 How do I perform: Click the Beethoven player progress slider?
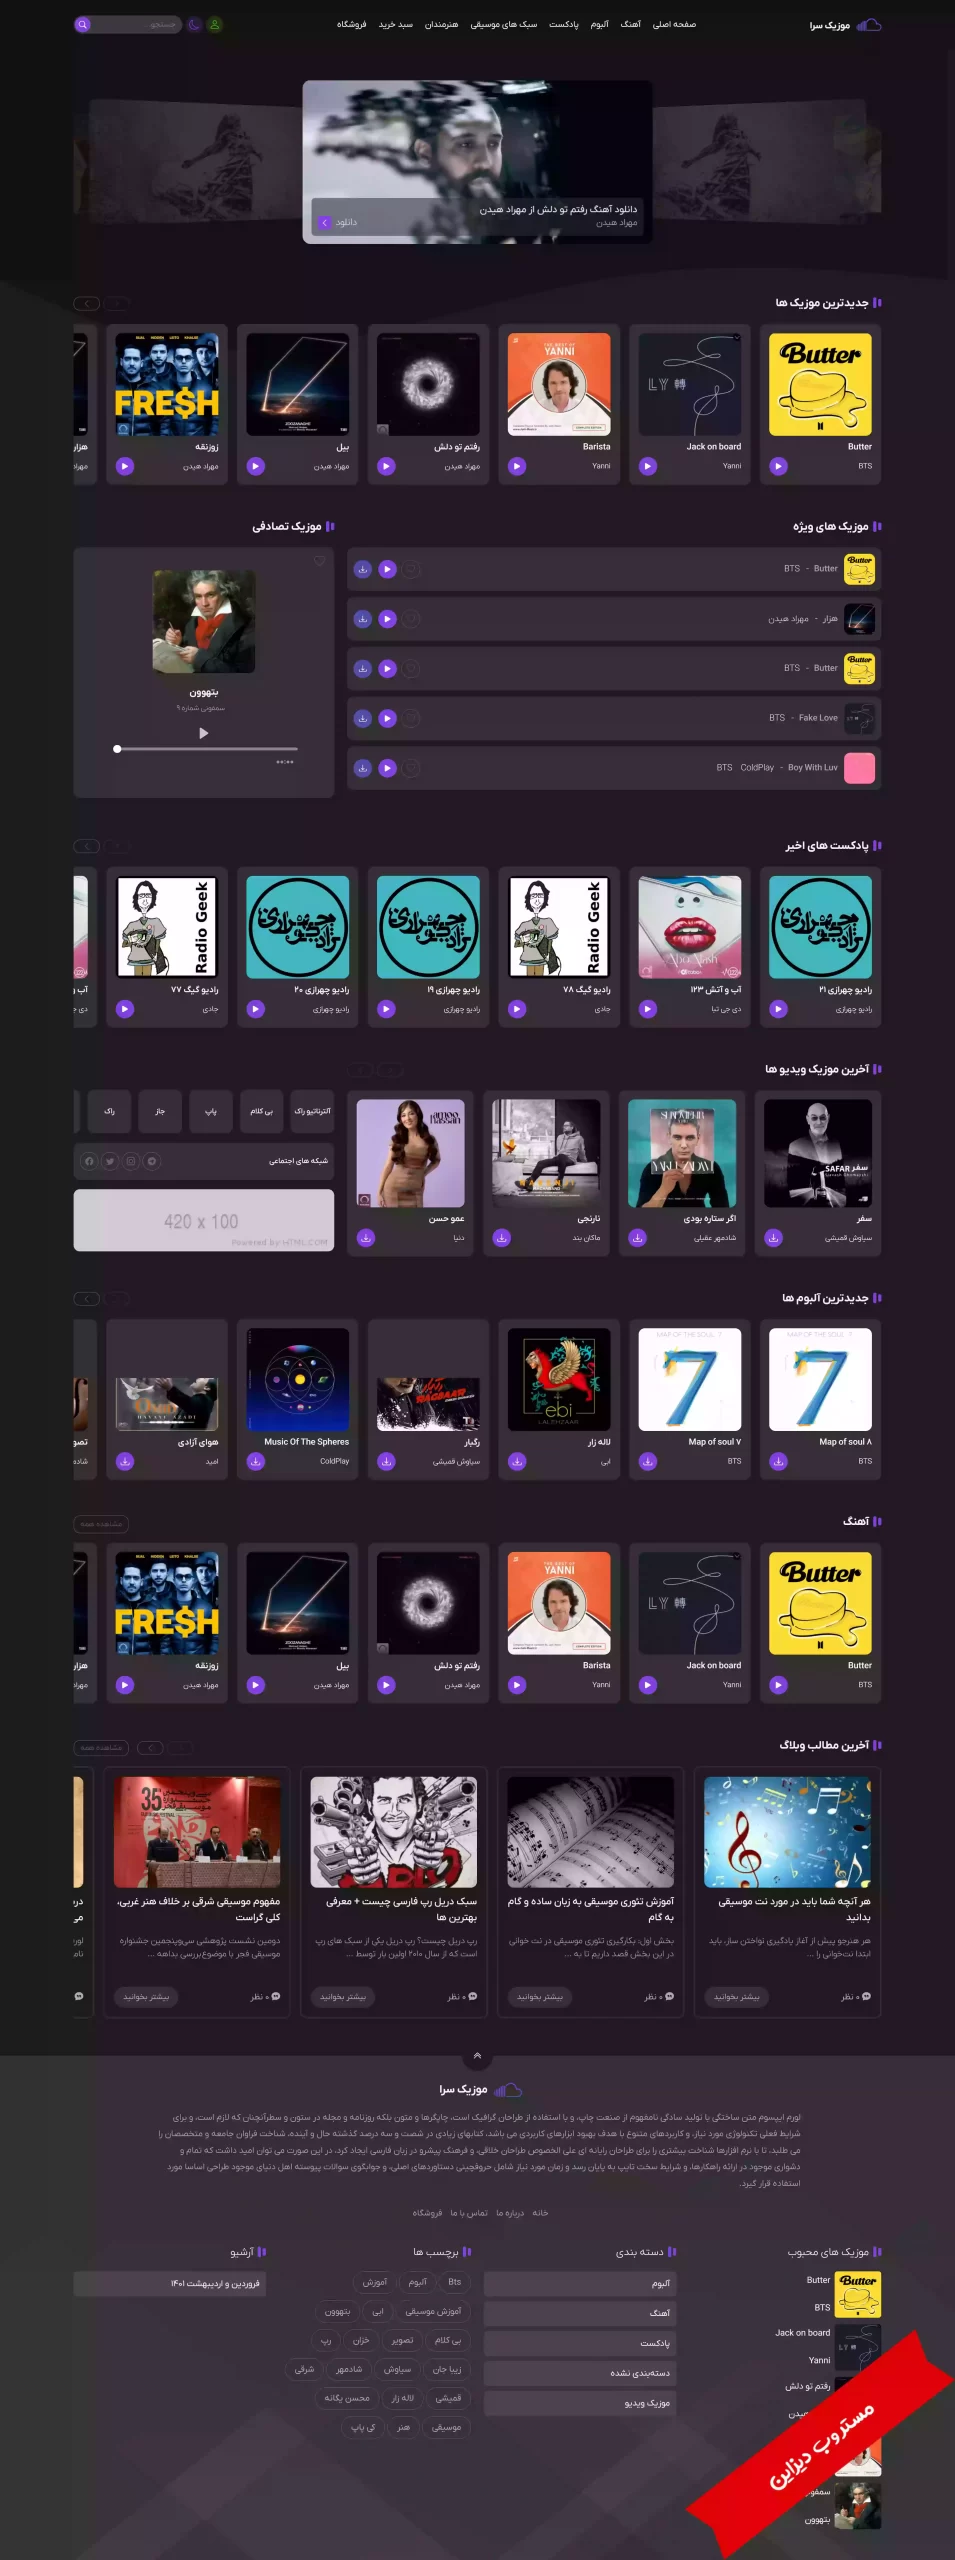[205, 748]
